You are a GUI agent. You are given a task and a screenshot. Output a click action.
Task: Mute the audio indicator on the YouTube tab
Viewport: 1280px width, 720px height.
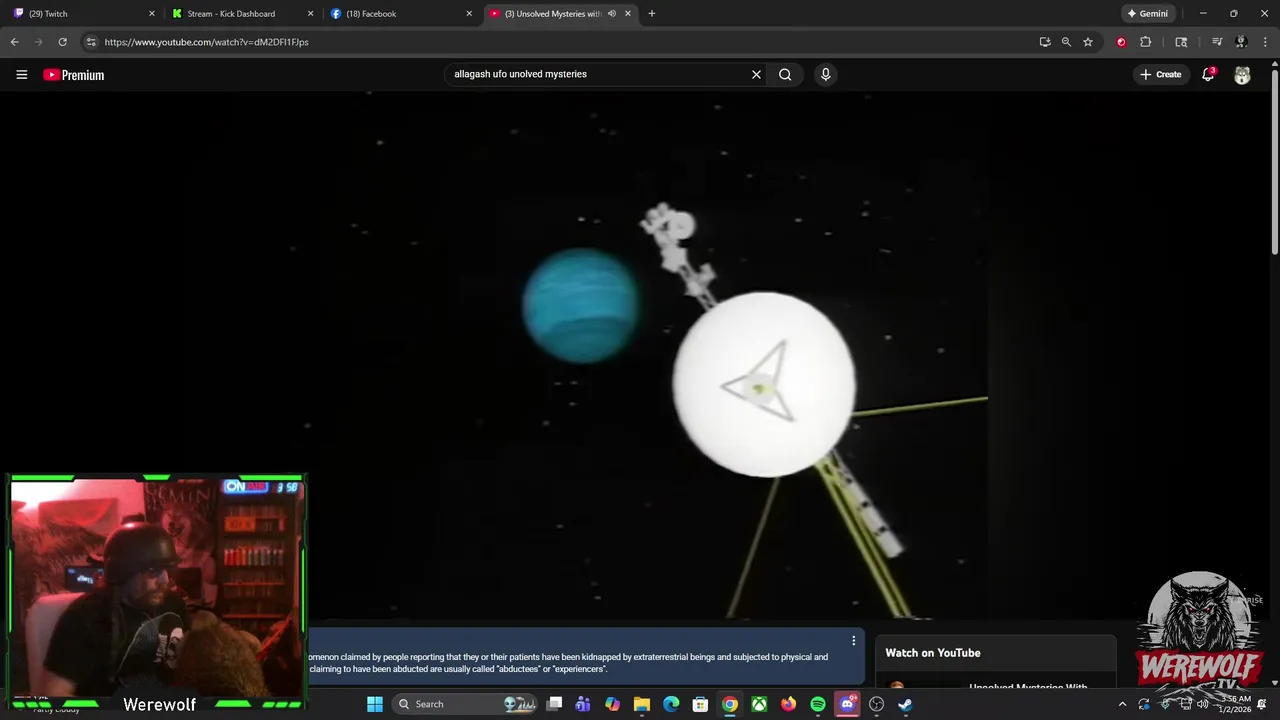tap(611, 14)
